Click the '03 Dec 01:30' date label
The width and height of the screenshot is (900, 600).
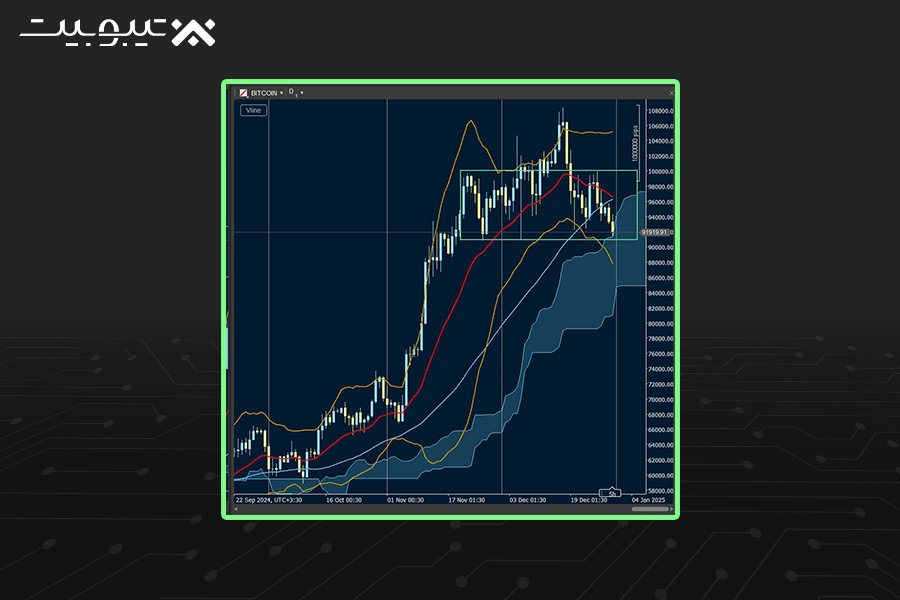527,500
